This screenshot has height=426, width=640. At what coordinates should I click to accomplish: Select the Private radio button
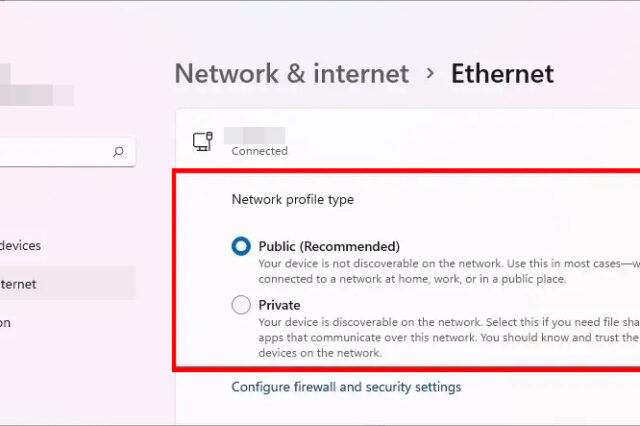tap(241, 305)
